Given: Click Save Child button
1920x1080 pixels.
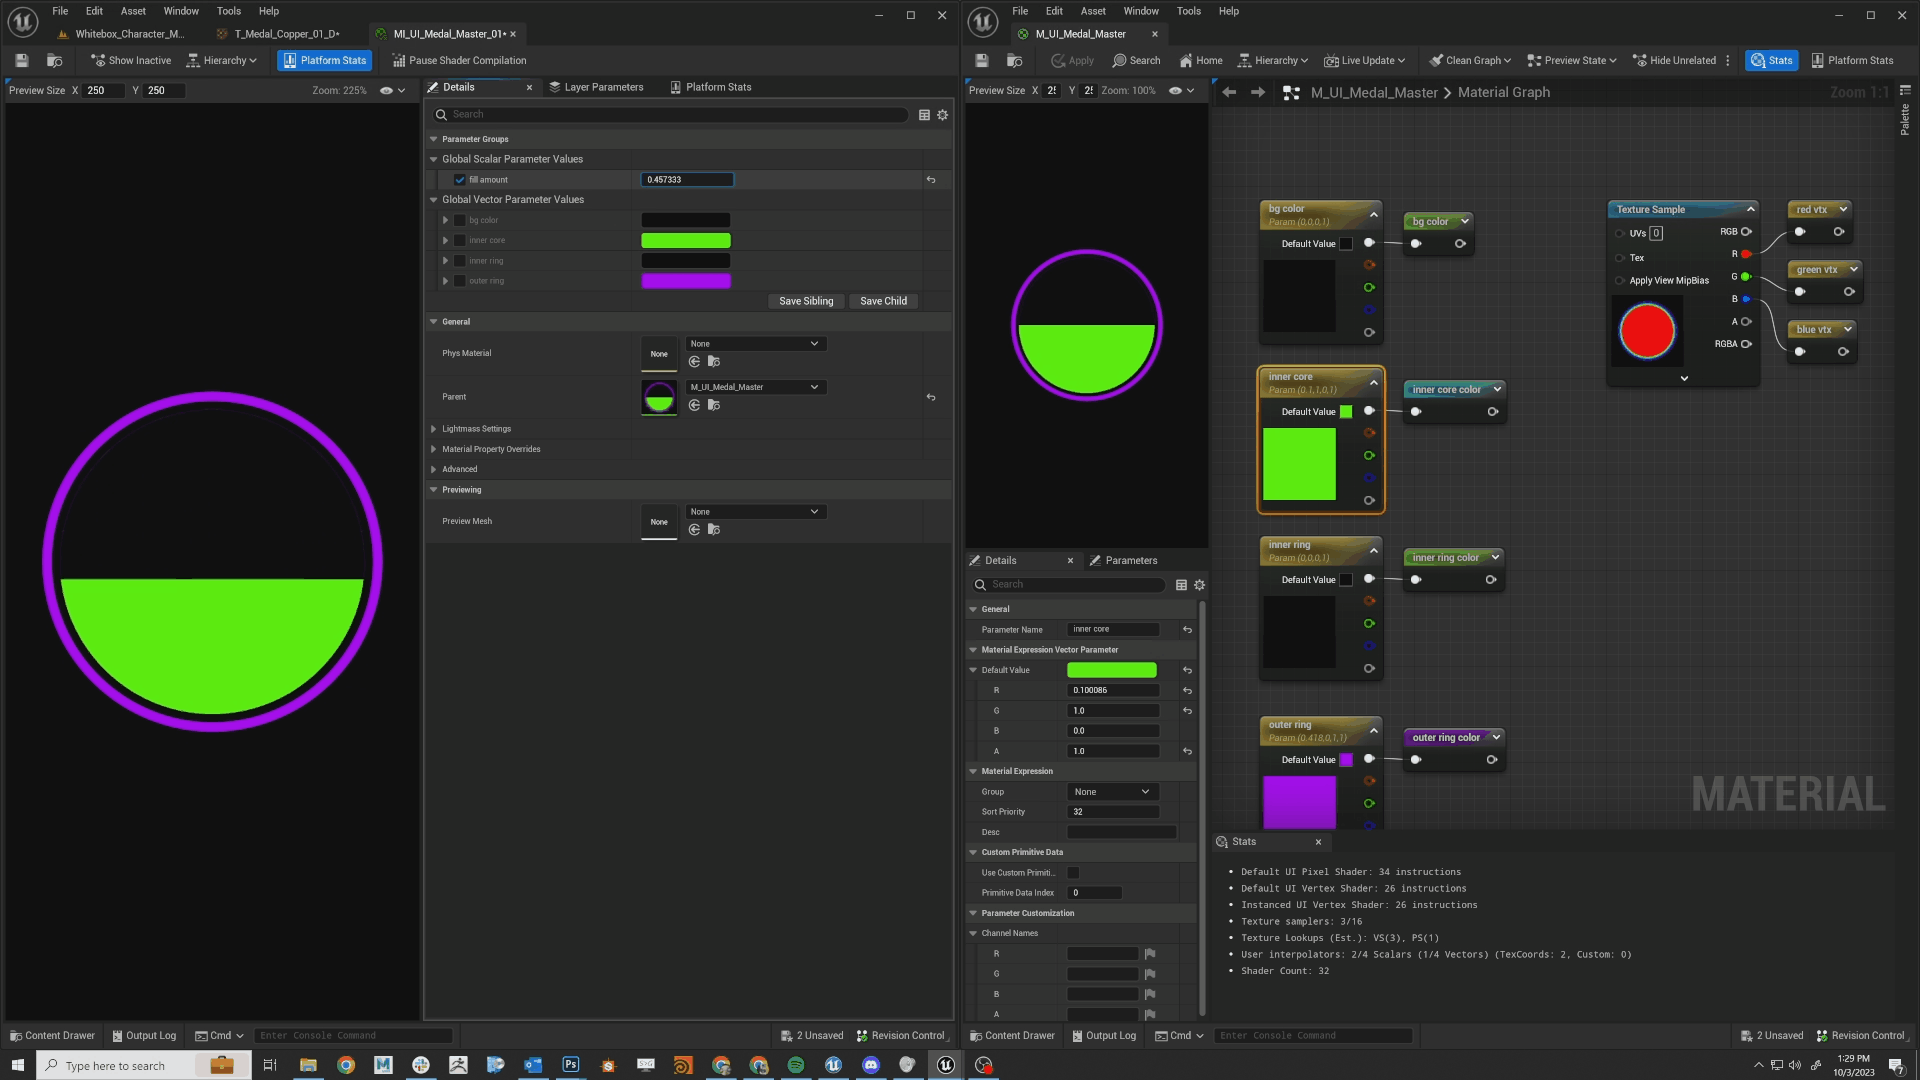Looking at the screenshot, I should tap(883, 301).
